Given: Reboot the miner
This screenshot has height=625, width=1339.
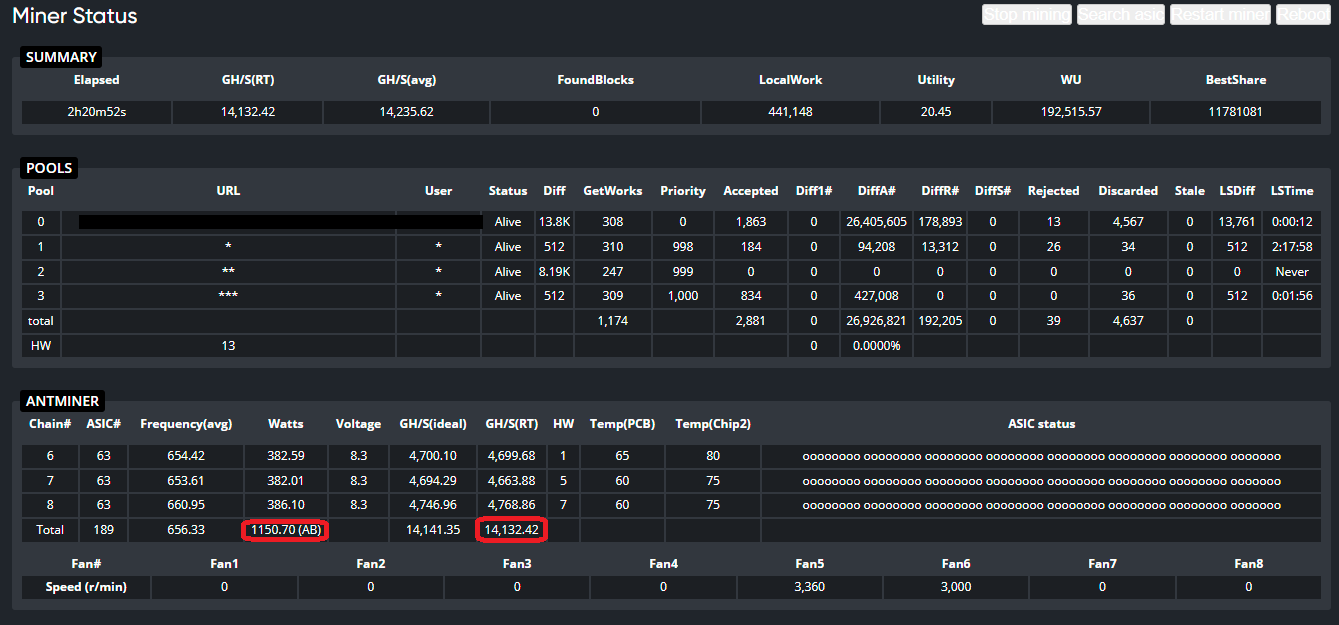Looking at the screenshot, I should [1302, 15].
